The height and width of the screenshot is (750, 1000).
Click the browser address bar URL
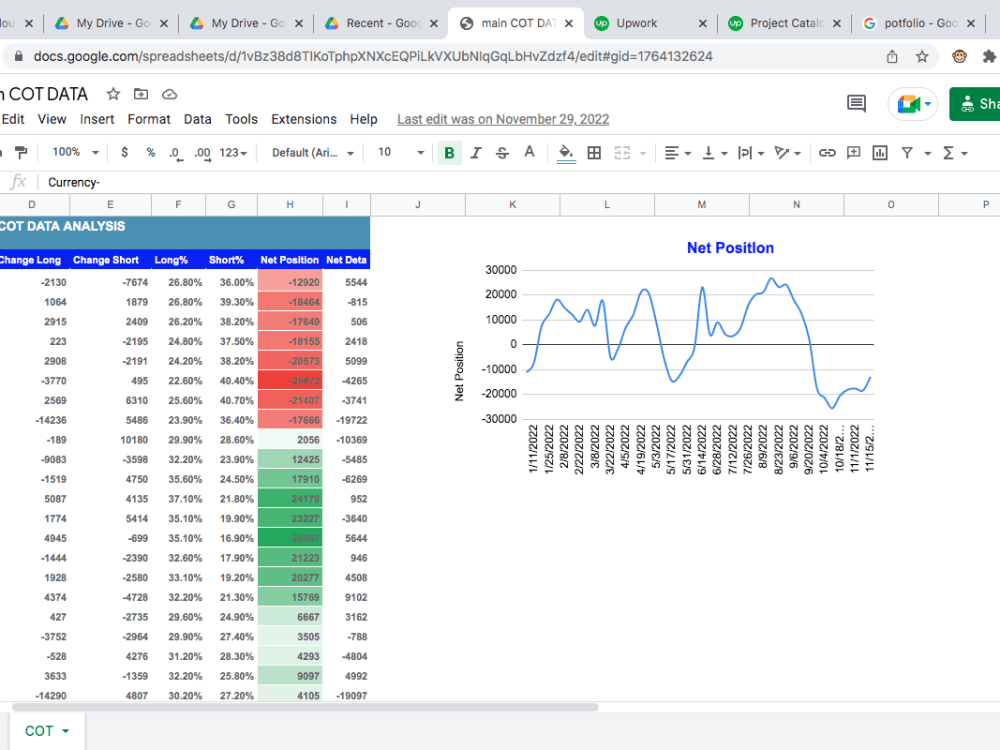[373, 57]
